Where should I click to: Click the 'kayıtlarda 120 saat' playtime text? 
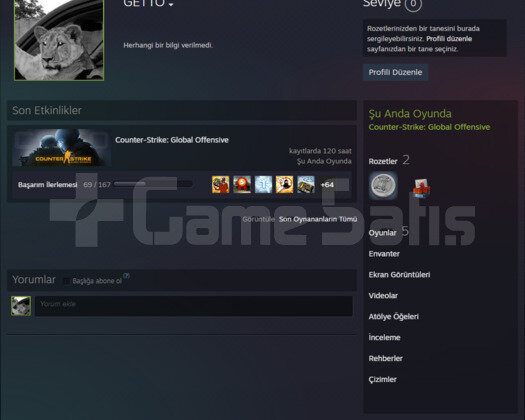pos(320,151)
